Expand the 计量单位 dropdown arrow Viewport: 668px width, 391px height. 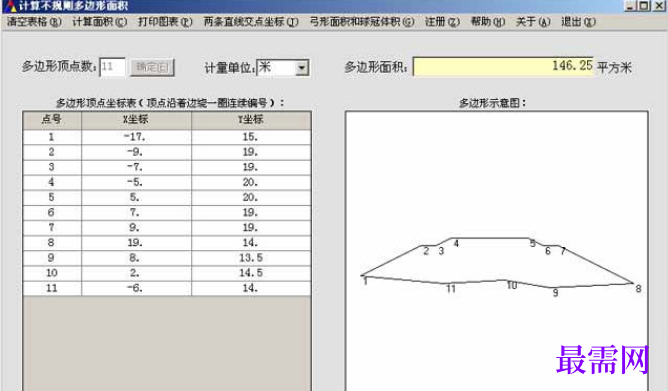302,68
